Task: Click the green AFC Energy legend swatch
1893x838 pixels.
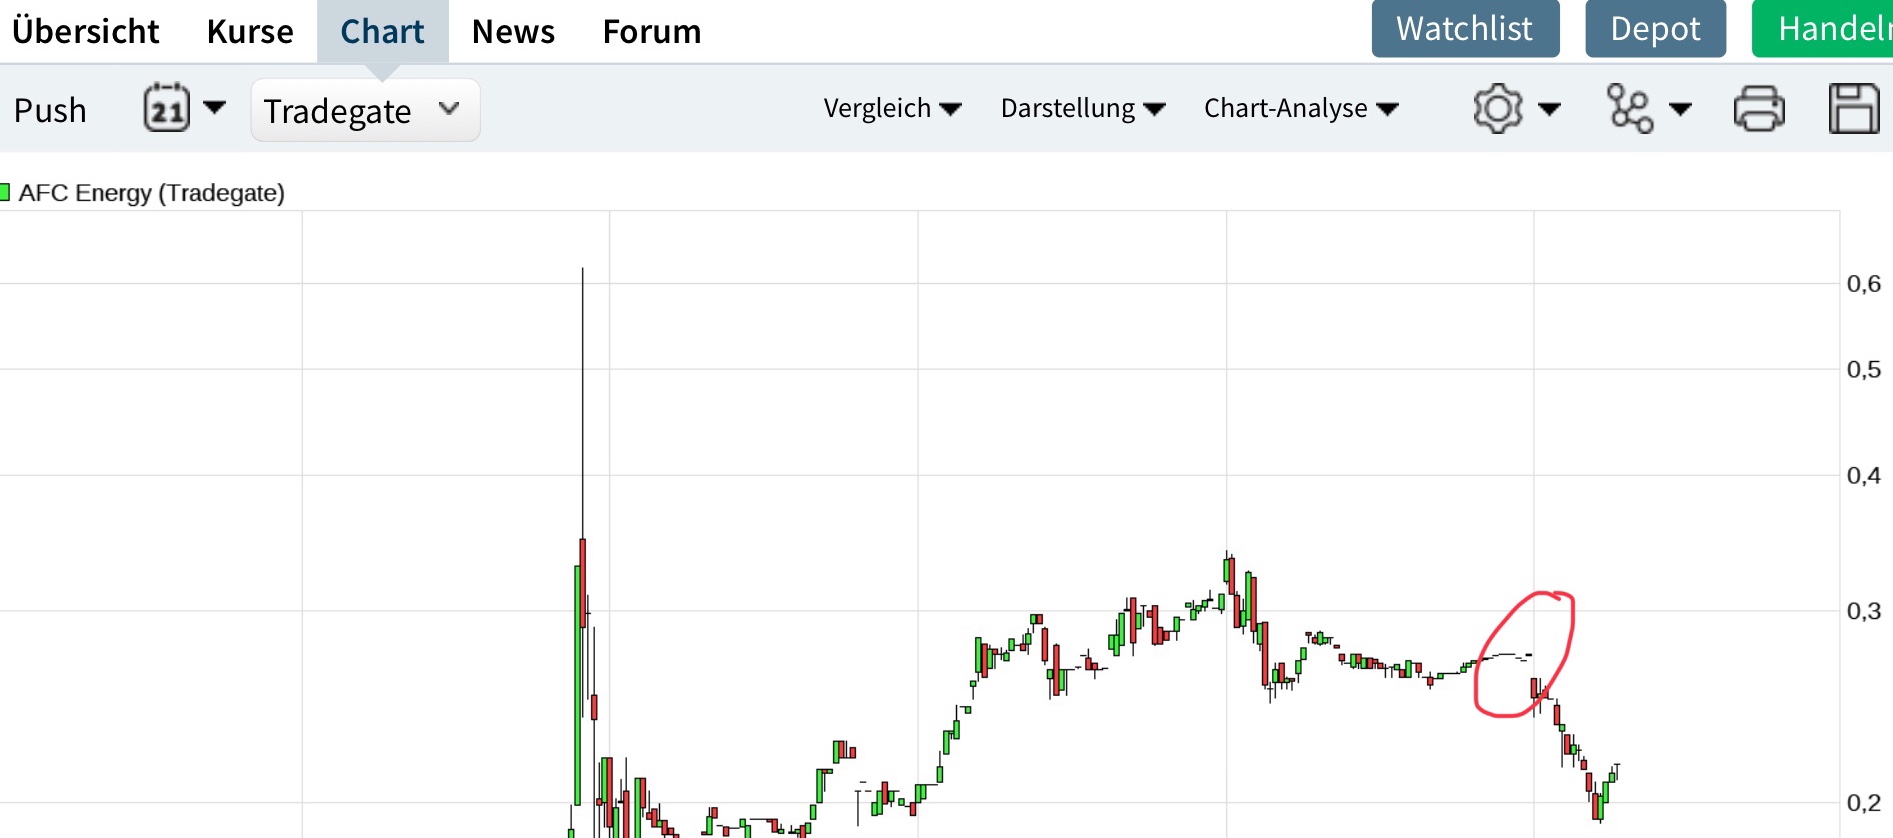Action: (4, 192)
